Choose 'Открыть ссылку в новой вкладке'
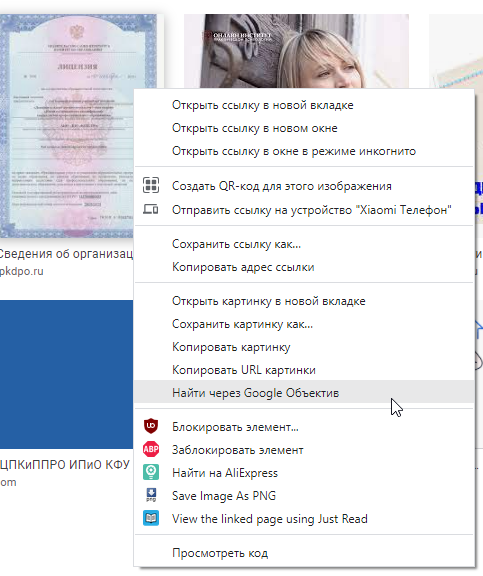This screenshot has width=483, height=576. click(x=305, y=105)
